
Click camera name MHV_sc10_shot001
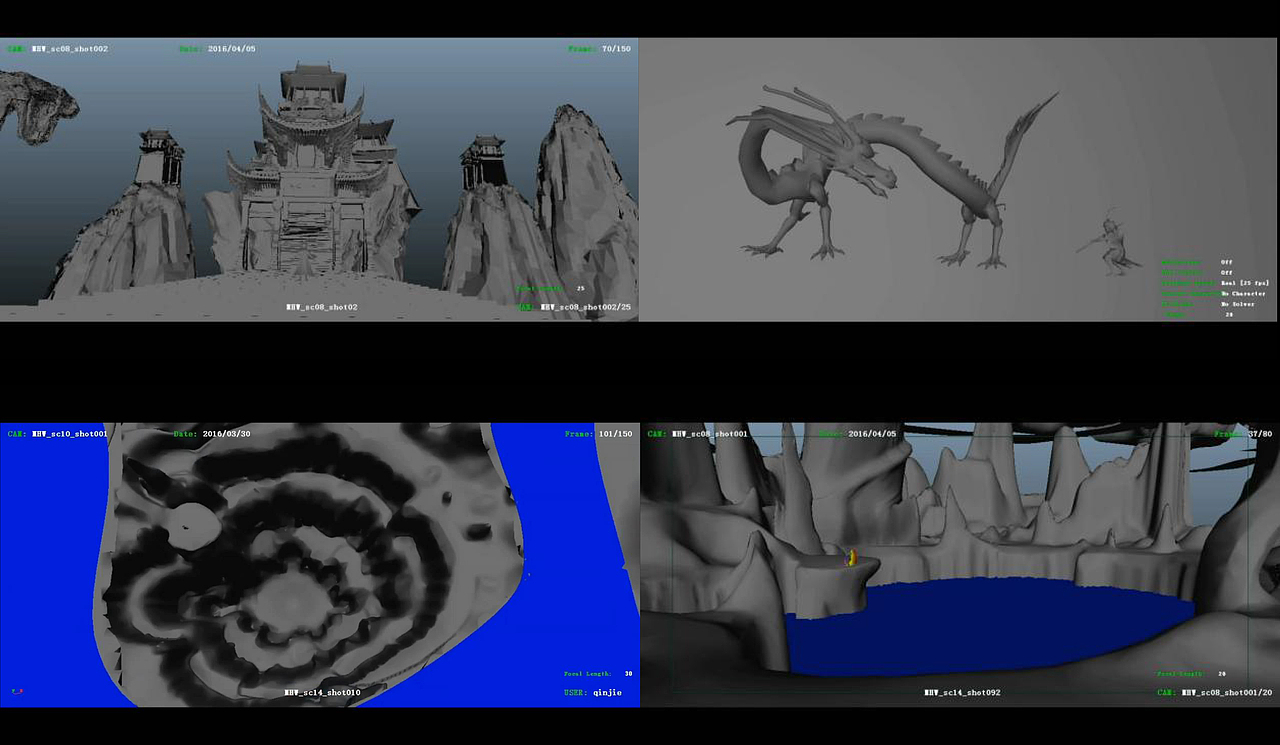tap(70, 434)
